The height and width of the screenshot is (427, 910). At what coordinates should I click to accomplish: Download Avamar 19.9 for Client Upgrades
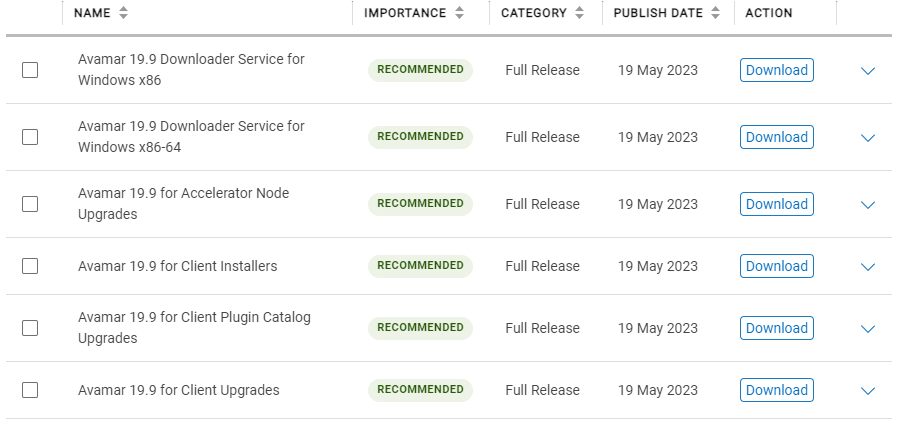pos(776,390)
